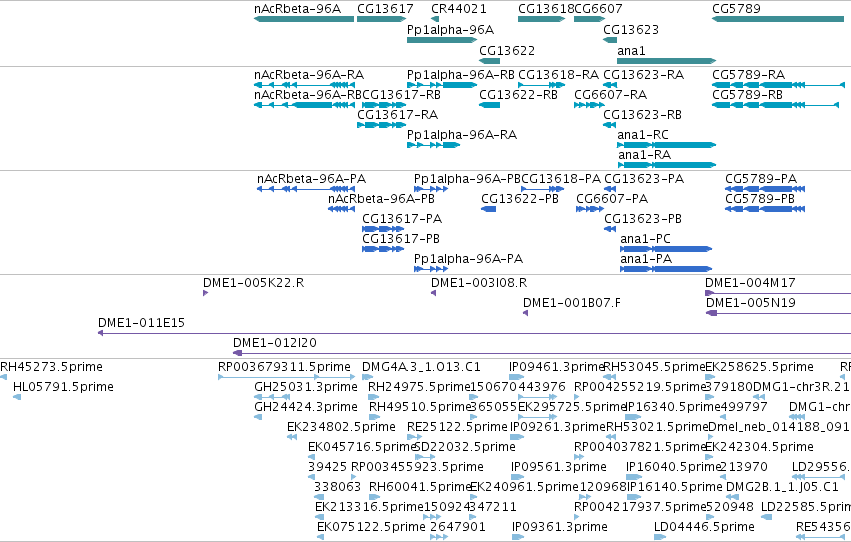Select EST LD04446.5prime
This screenshot has width=851, height=542.
659,537
